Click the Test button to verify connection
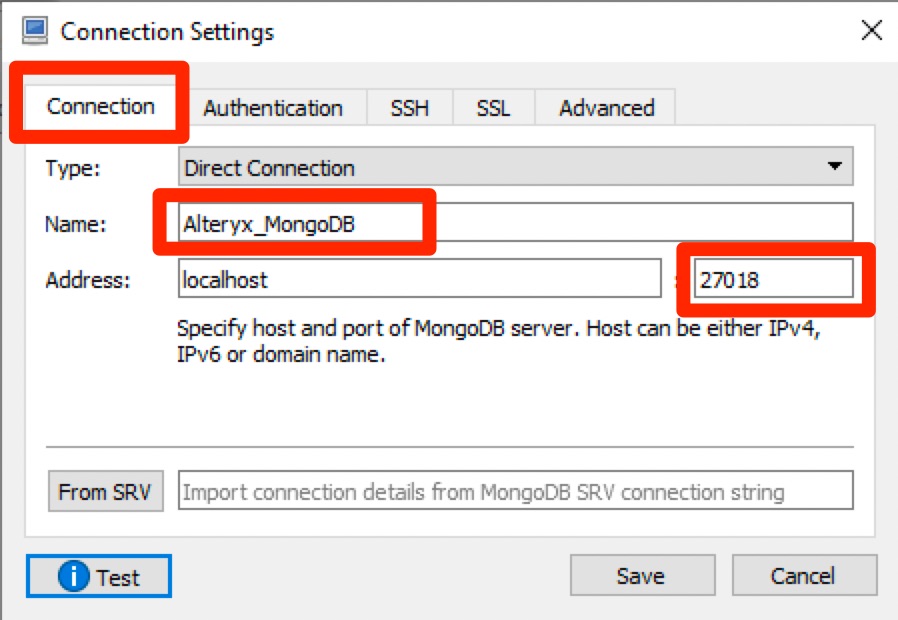The height and width of the screenshot is (620, 898). pyautogui.click(x=98, y=576)
